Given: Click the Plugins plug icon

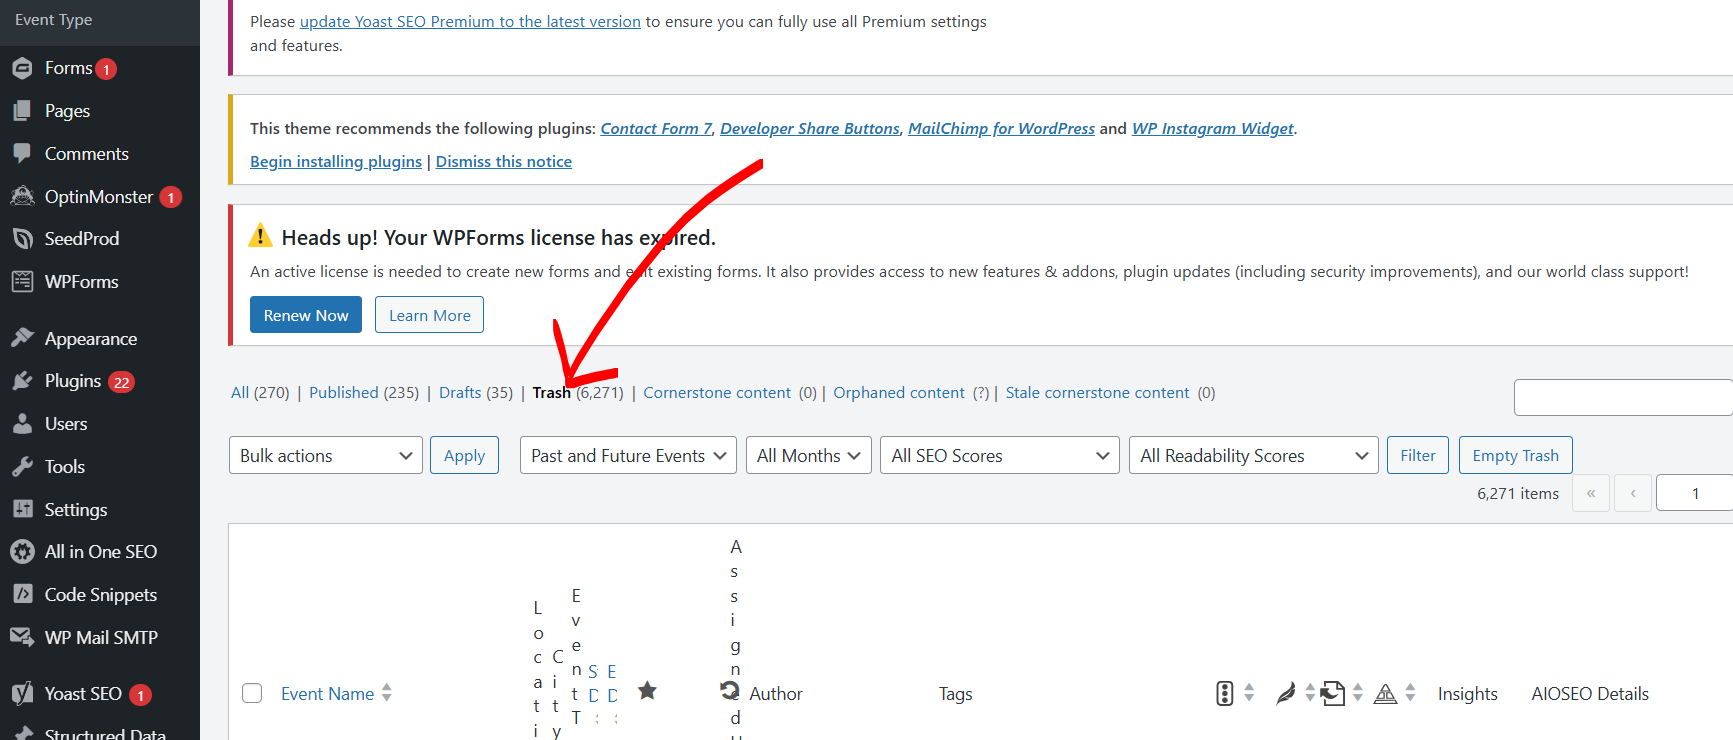Looking at the screenshot, I should pyautogui.click(x=22, y=381).
